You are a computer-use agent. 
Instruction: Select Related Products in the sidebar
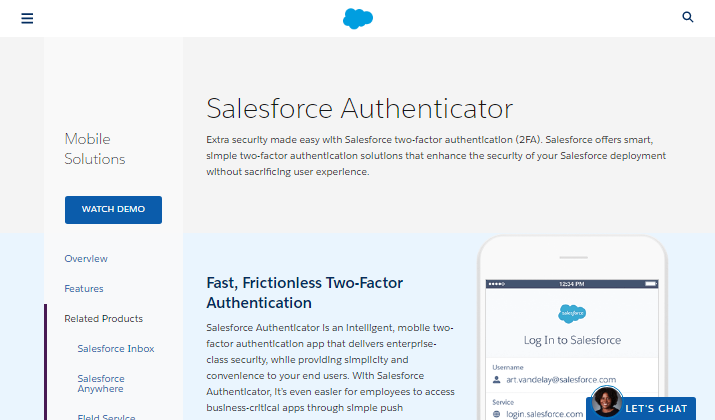[x=104, y=319]
